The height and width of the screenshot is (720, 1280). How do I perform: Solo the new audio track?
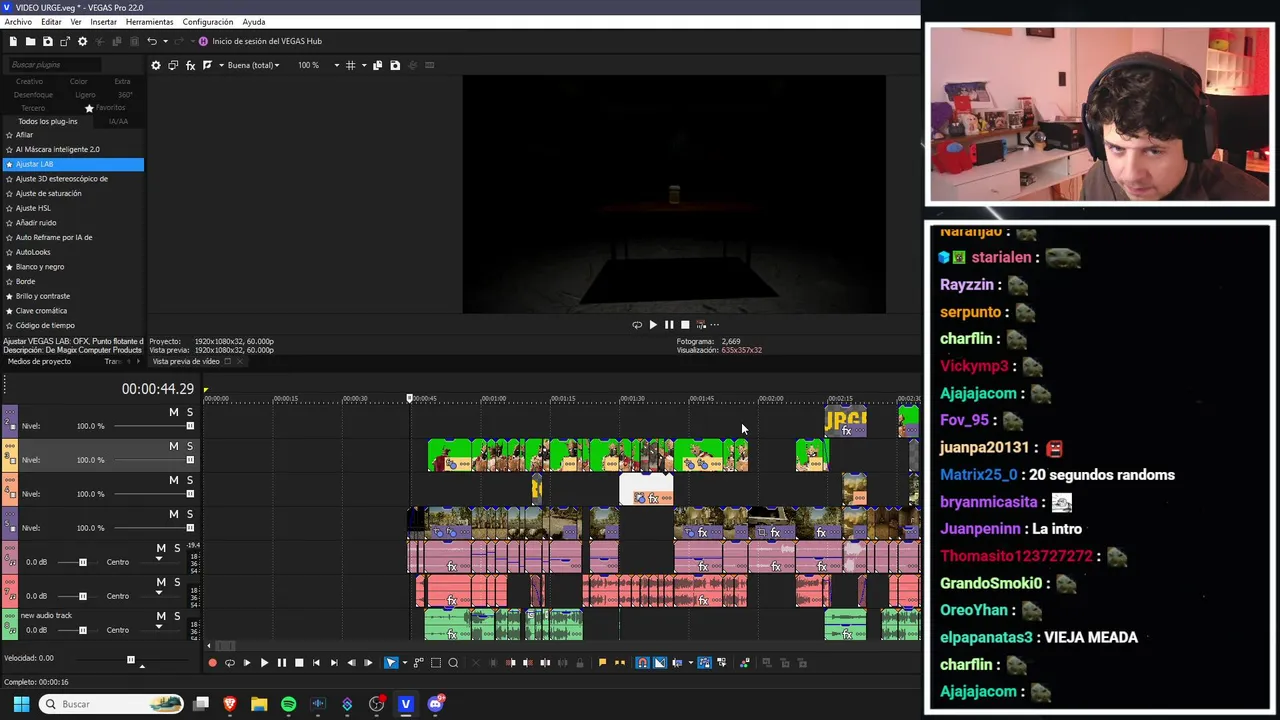pyautogui.click(x=177, y=616)
